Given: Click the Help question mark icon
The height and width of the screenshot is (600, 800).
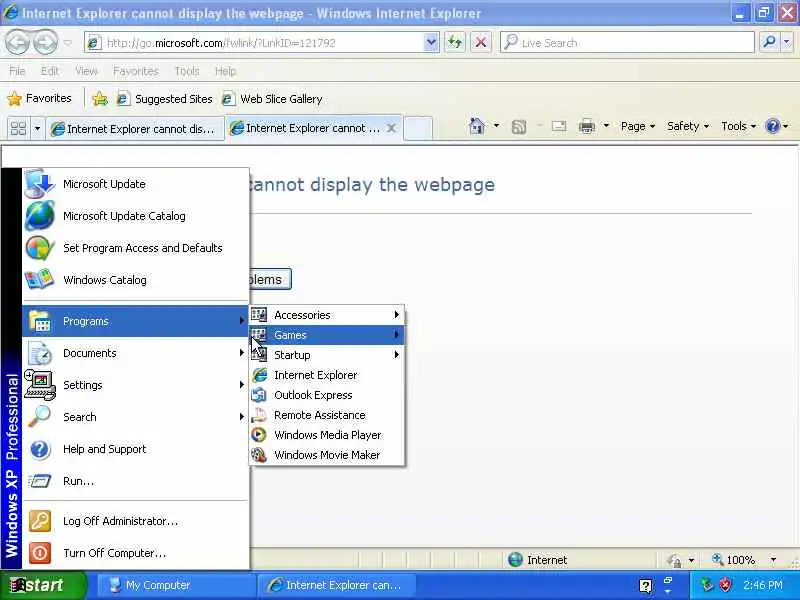Looking at the screenshot, I should click(772, 126).
